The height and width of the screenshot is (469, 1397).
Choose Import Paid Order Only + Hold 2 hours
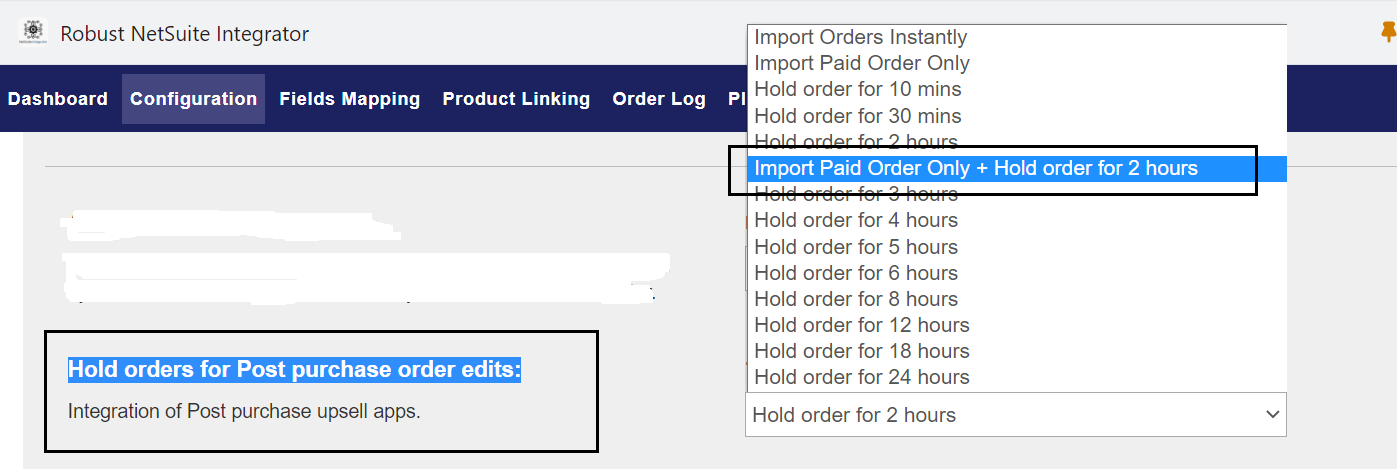point(975,168)
